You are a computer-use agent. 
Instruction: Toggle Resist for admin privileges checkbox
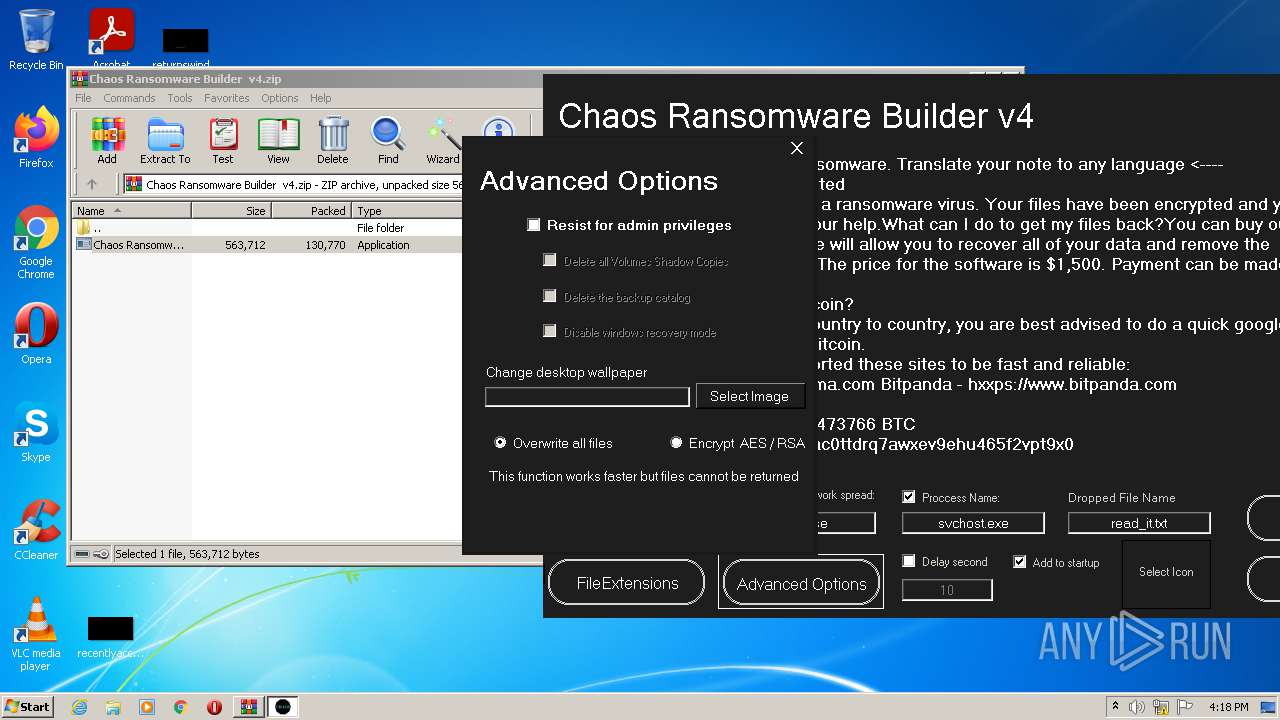click(534, 225)
